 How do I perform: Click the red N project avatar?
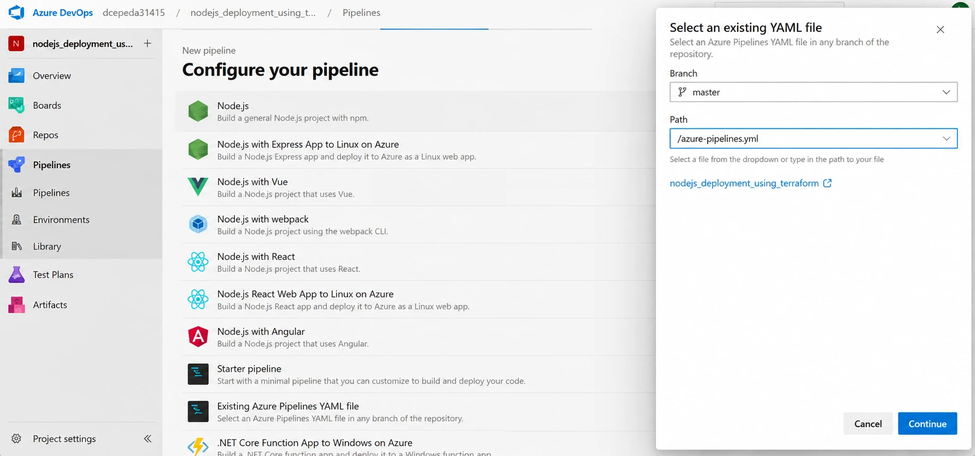point(16,44)
